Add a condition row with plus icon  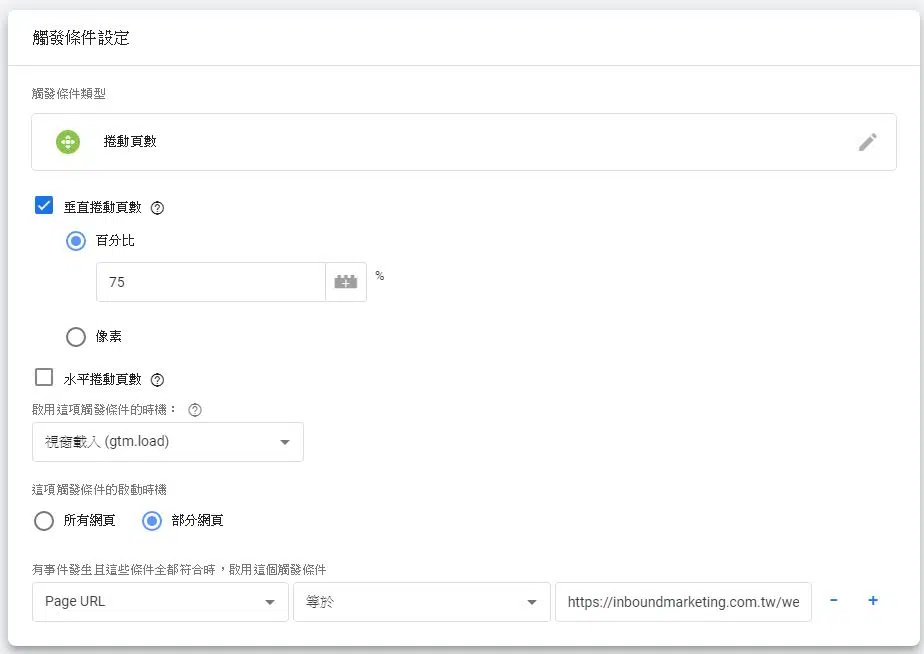point(873,600)
